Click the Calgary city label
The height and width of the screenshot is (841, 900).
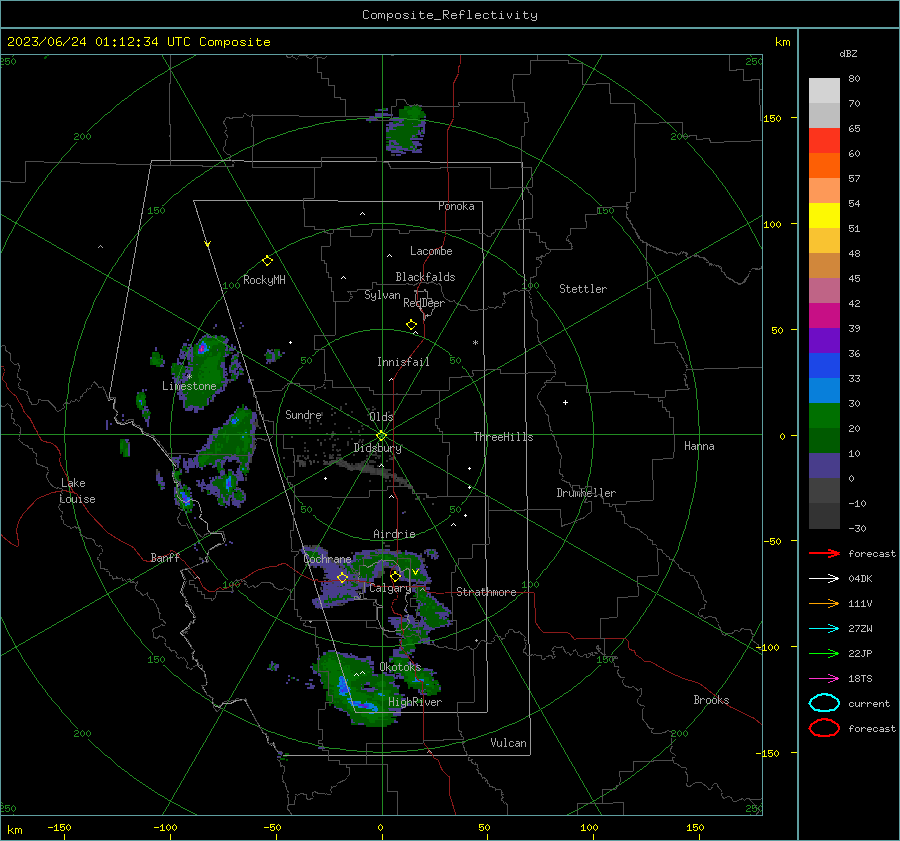click(390, 588)
